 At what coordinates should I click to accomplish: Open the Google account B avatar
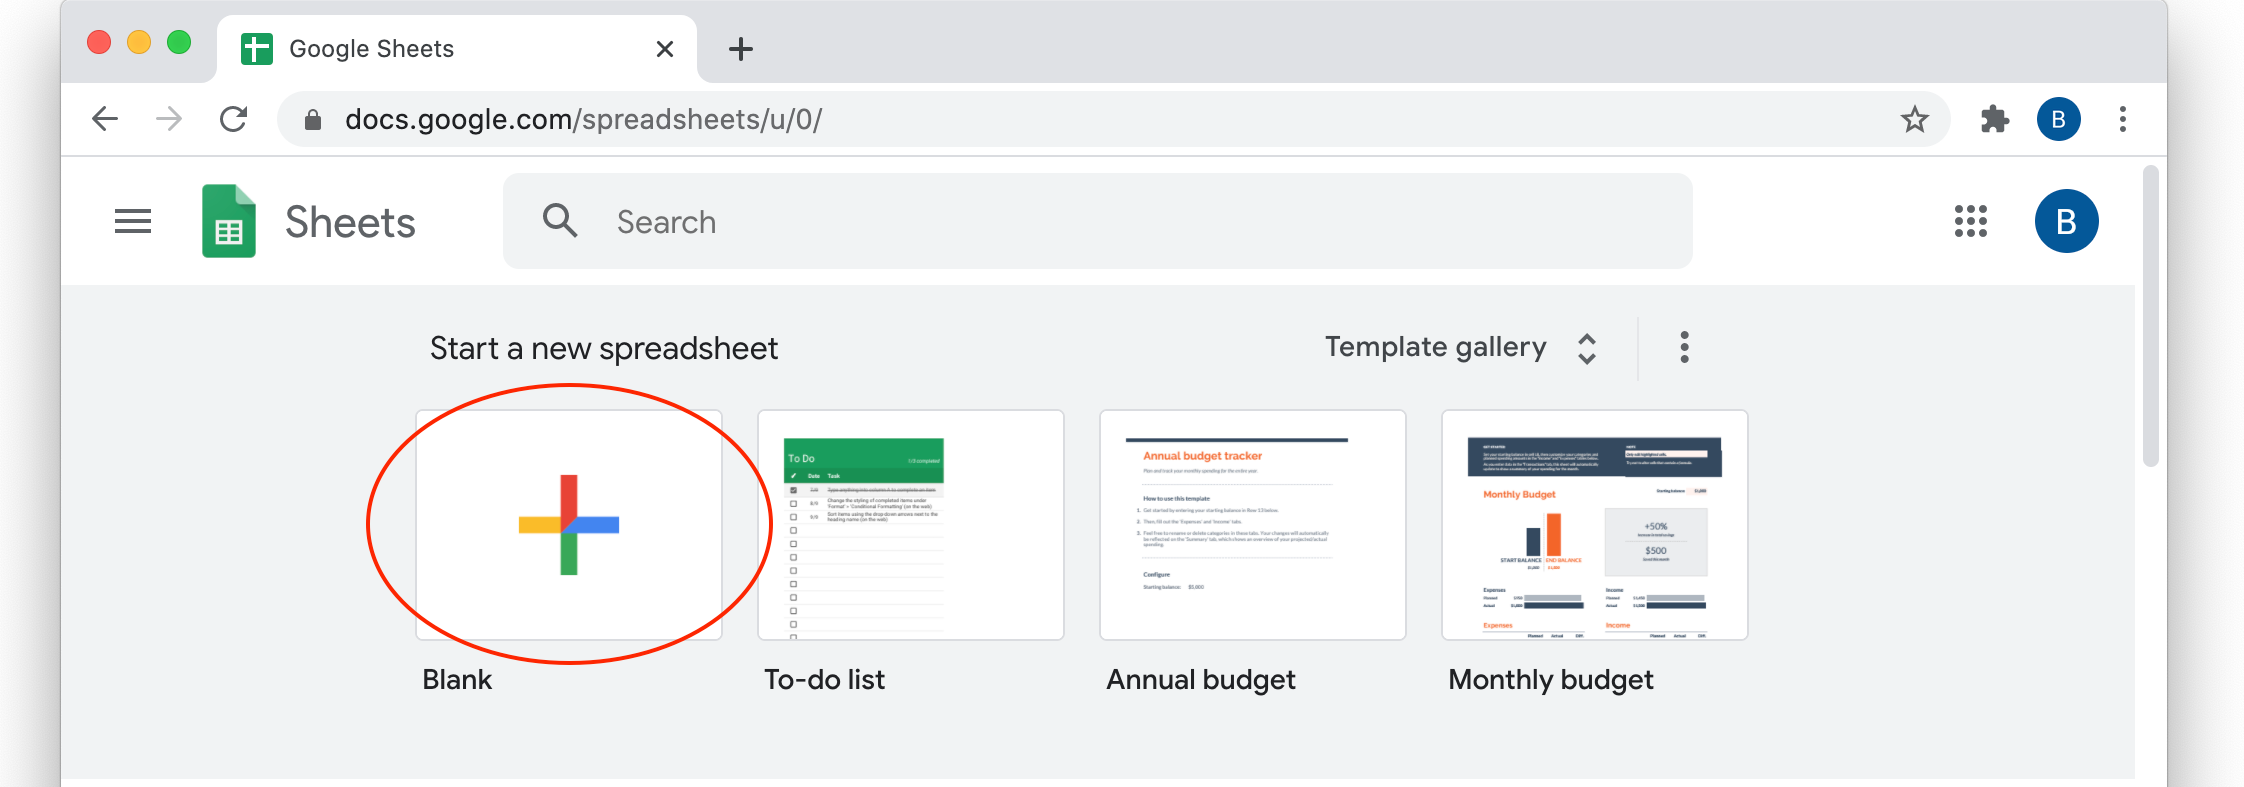pos(2067,221)
